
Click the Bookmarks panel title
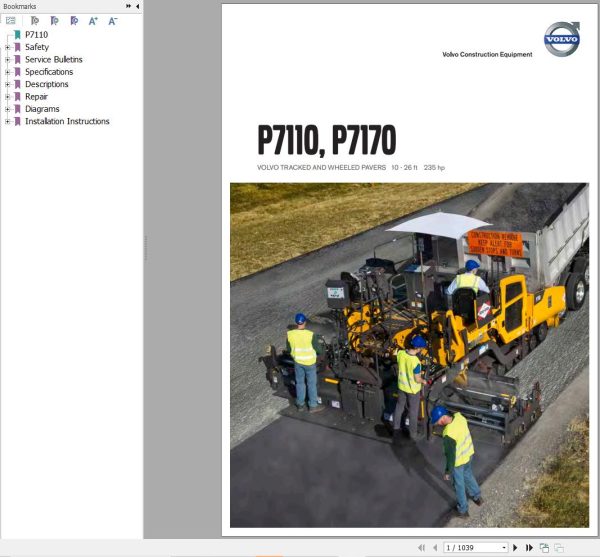click(20, 7)
